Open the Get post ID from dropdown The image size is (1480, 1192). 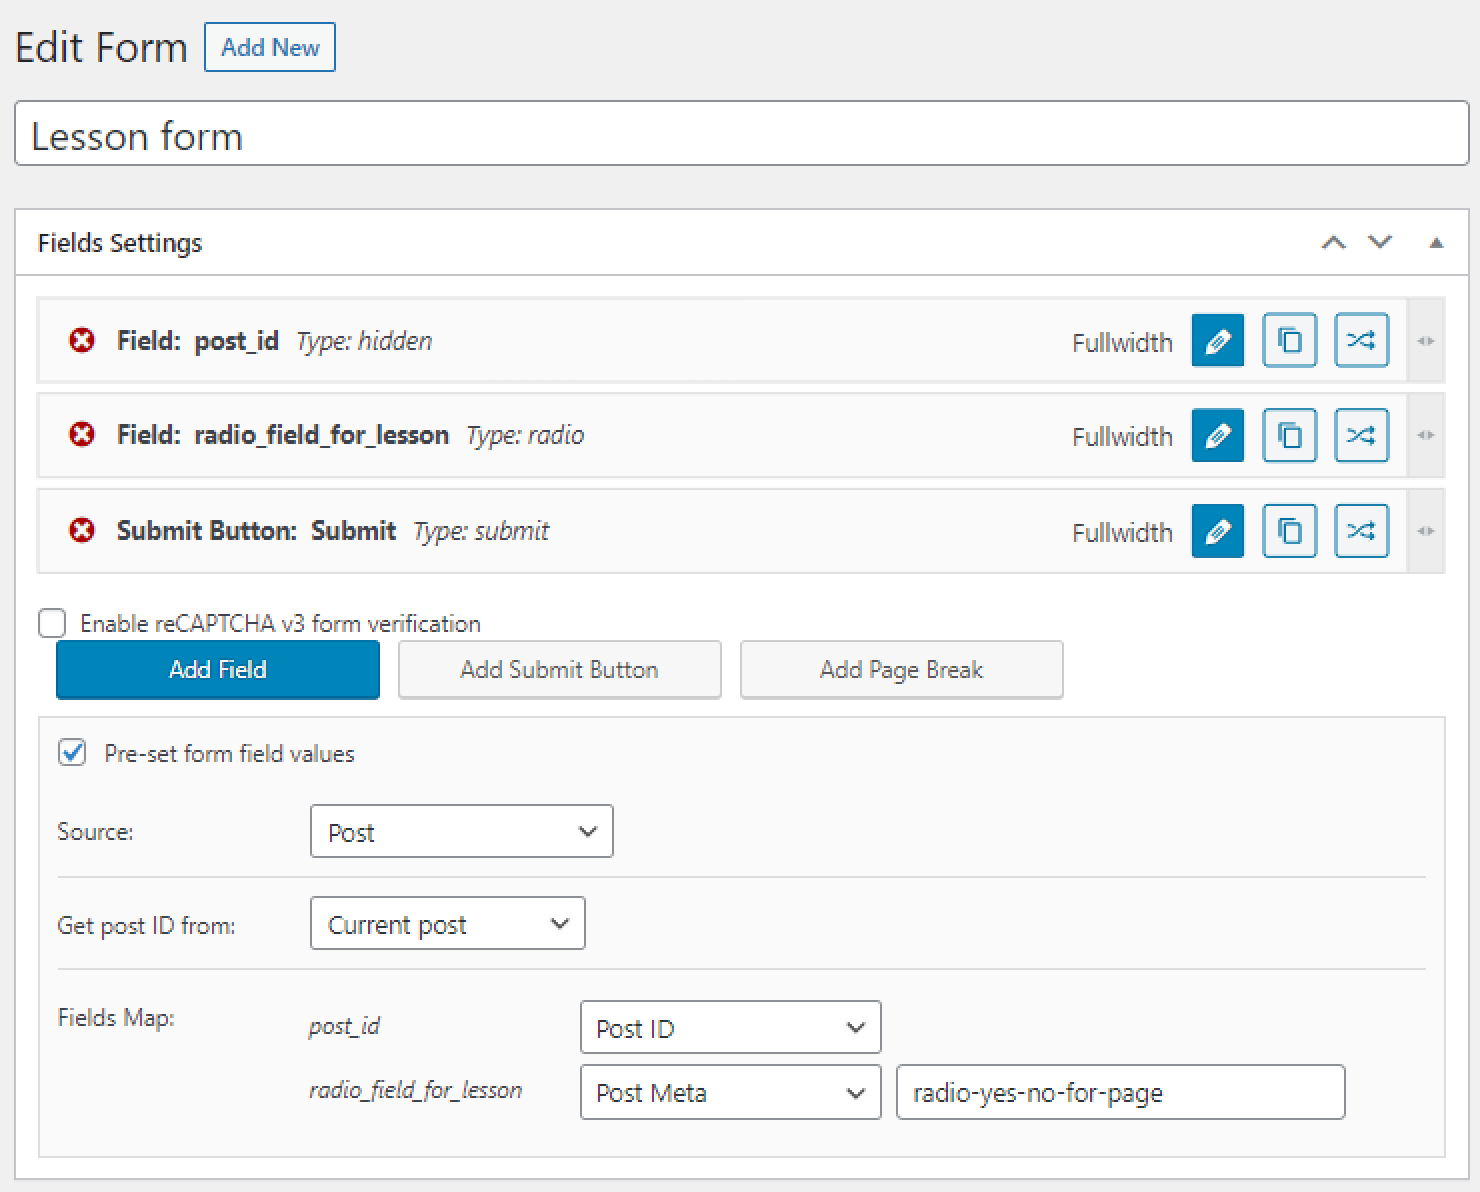tap(447, 924)
